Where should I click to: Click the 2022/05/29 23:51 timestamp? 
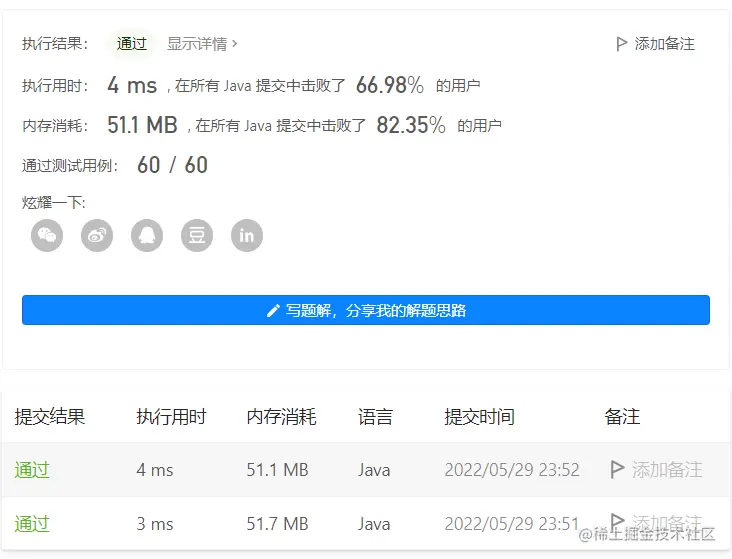[x=512, y=524]
